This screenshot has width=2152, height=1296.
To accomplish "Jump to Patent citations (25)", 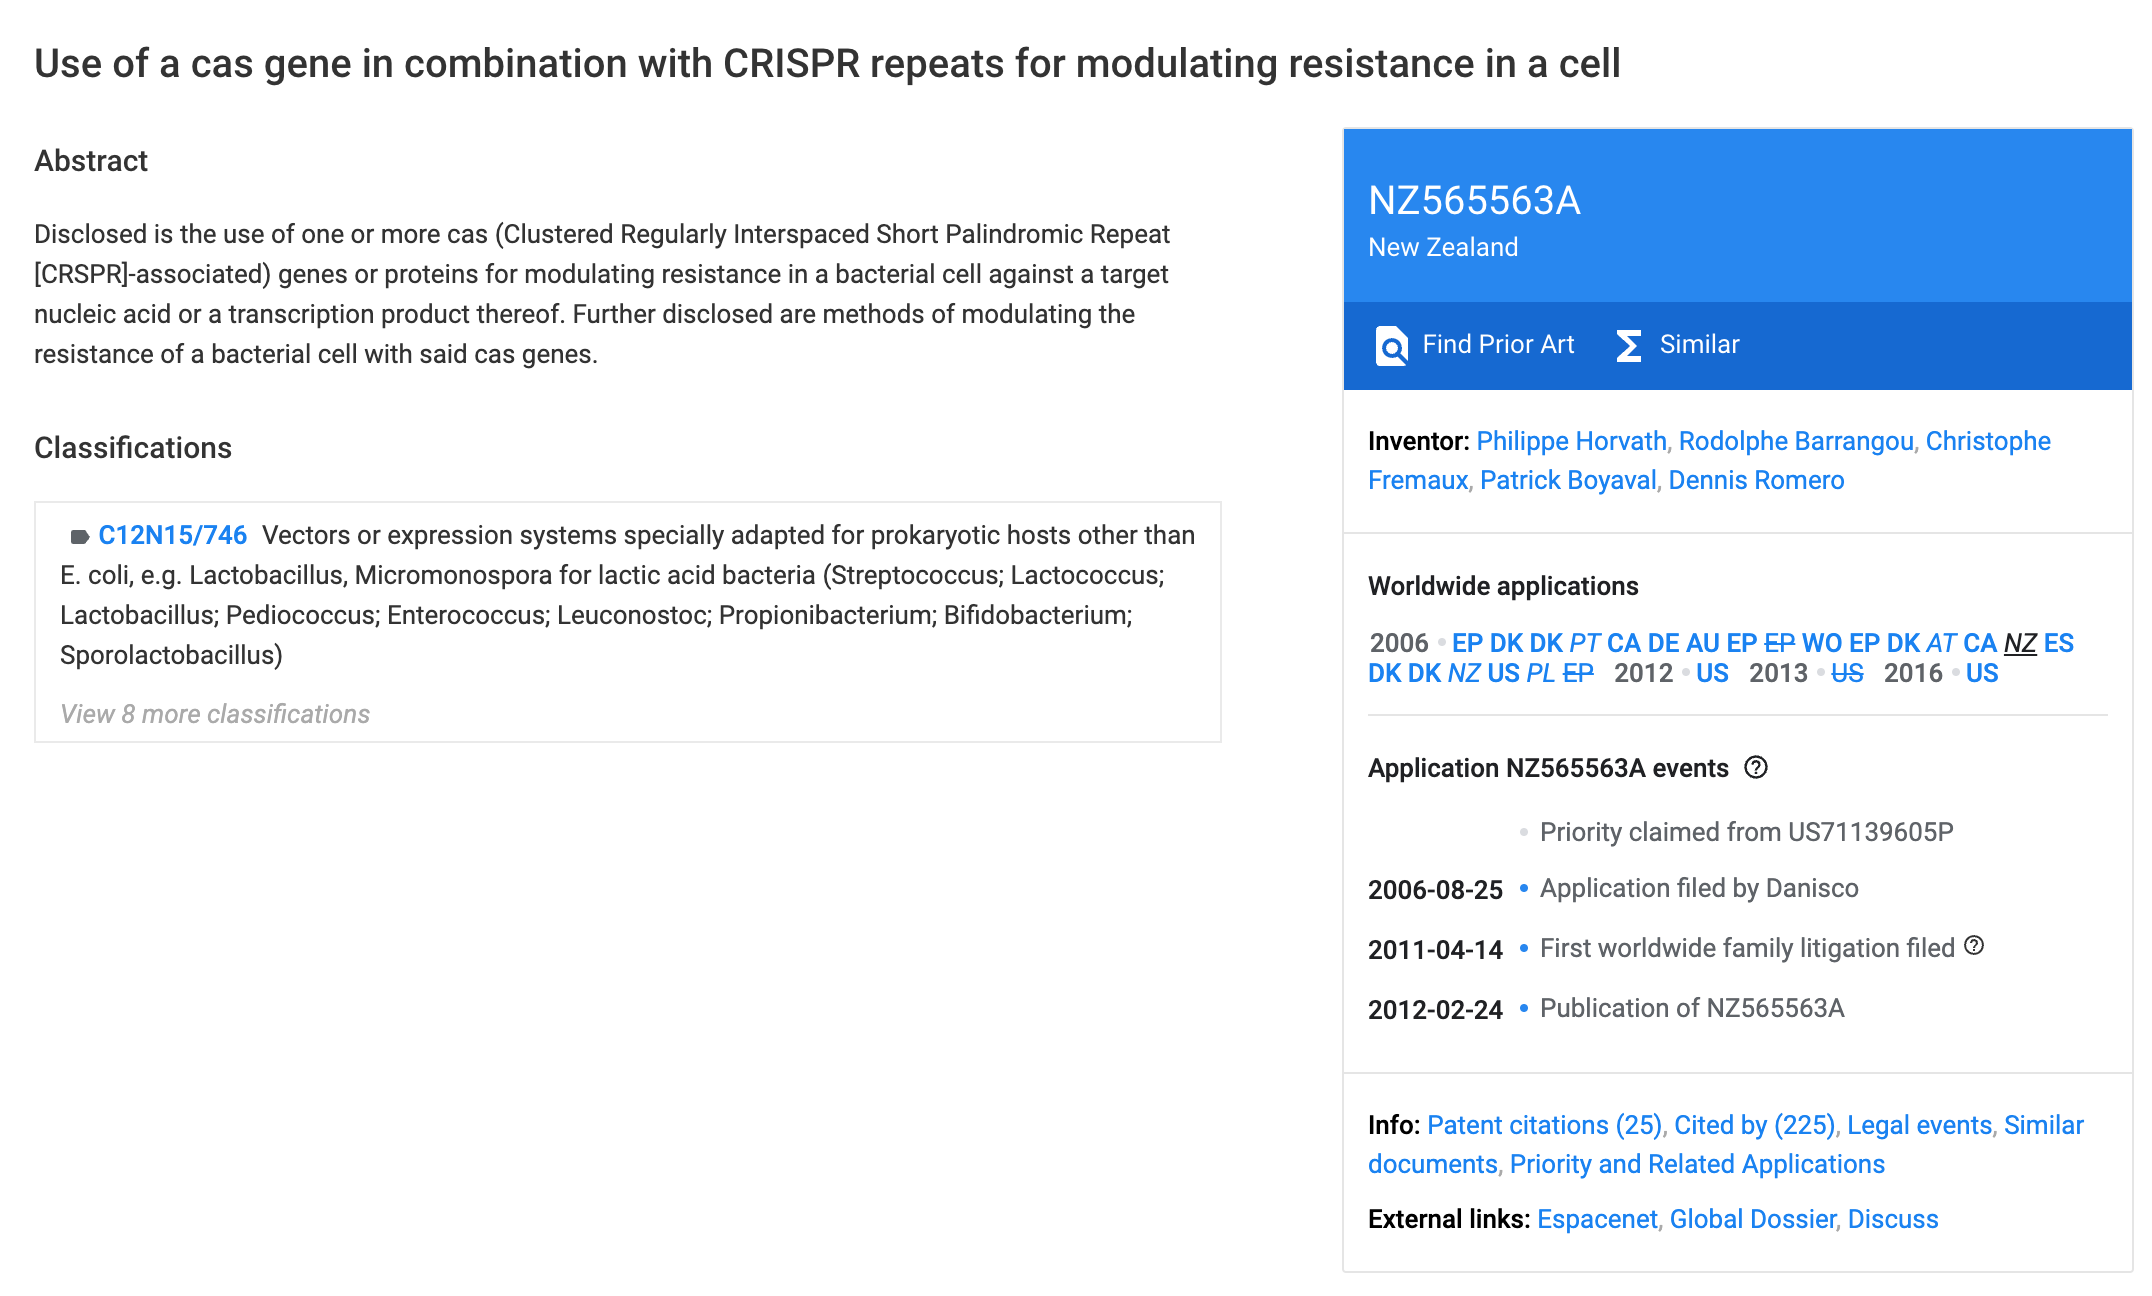I will point(1544,1125).
